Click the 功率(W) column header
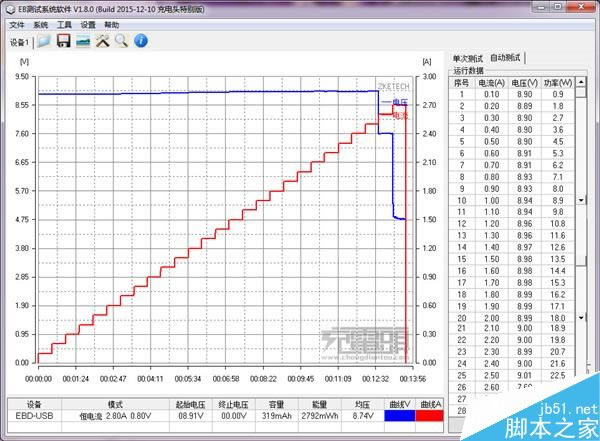Image resolution: width=600 pixels, height=441 pixels. (560, 82)
